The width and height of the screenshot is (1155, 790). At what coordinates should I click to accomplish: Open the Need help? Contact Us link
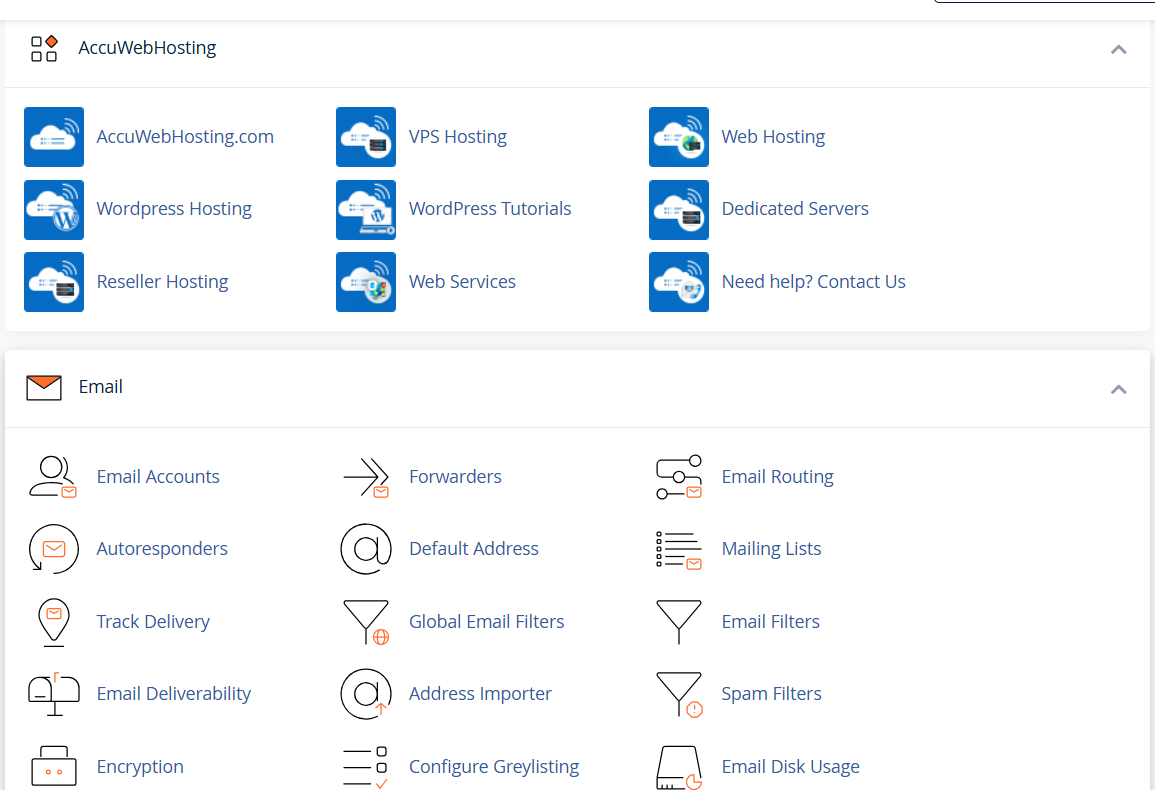pos(813,282)
